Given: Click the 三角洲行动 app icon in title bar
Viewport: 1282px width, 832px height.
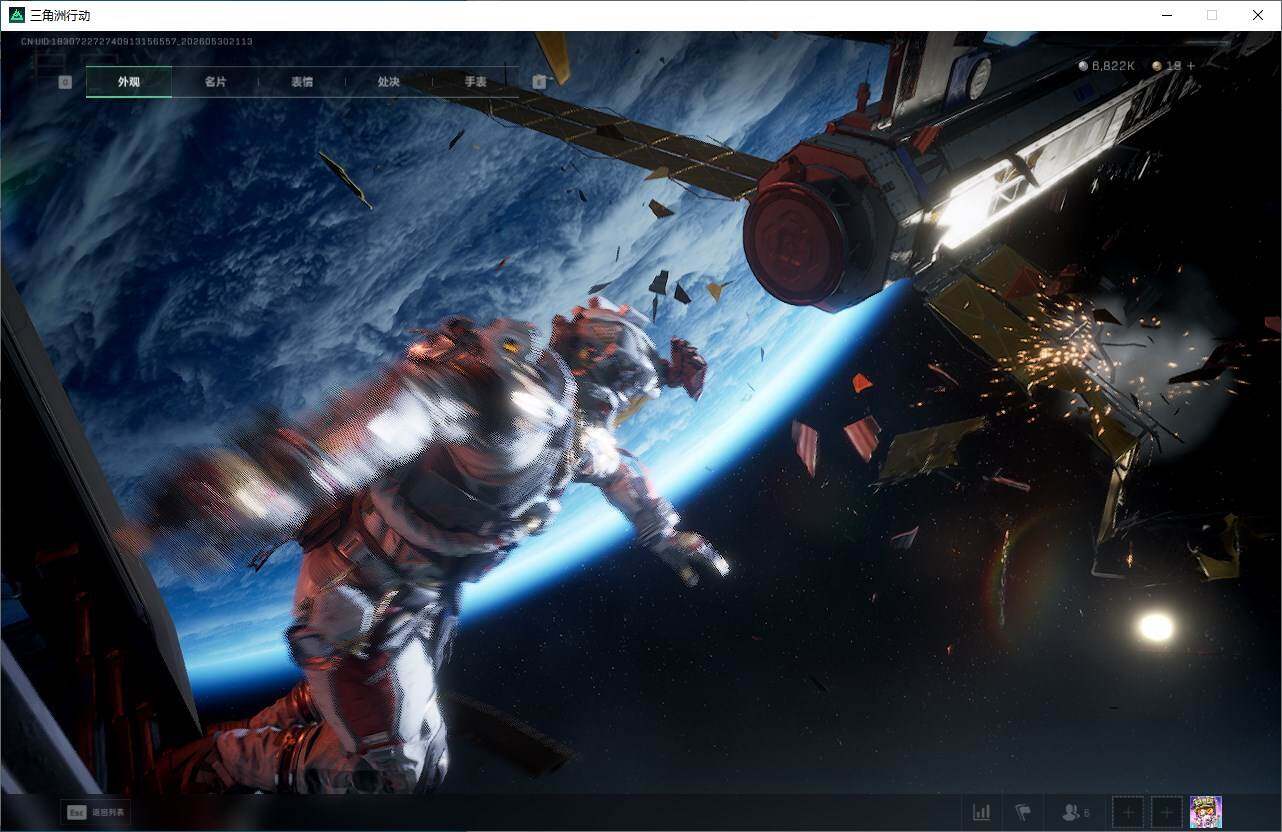Looking at the screenshot, I should (16, 15).
